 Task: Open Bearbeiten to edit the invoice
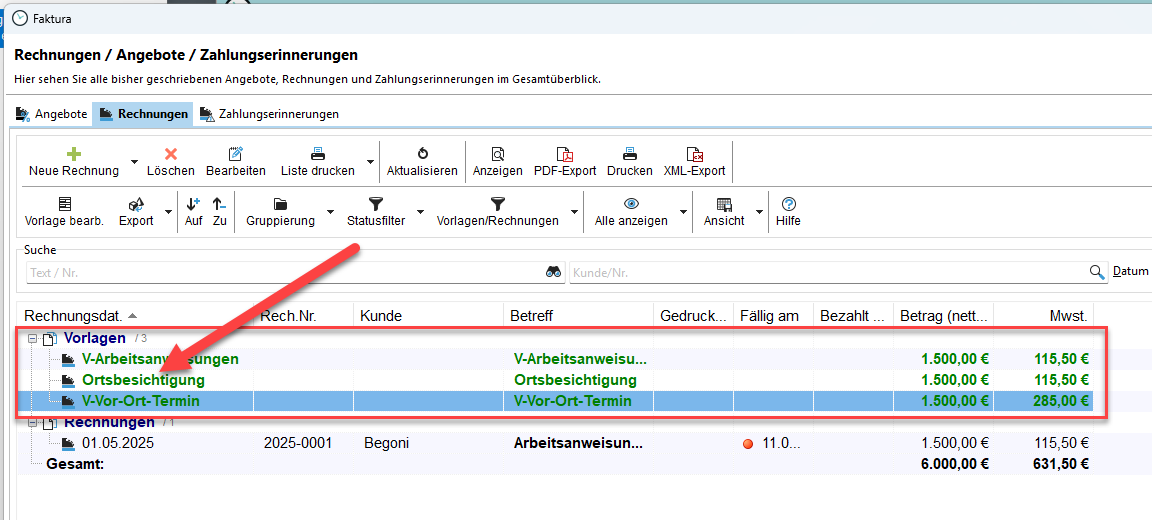click(236, 154)
